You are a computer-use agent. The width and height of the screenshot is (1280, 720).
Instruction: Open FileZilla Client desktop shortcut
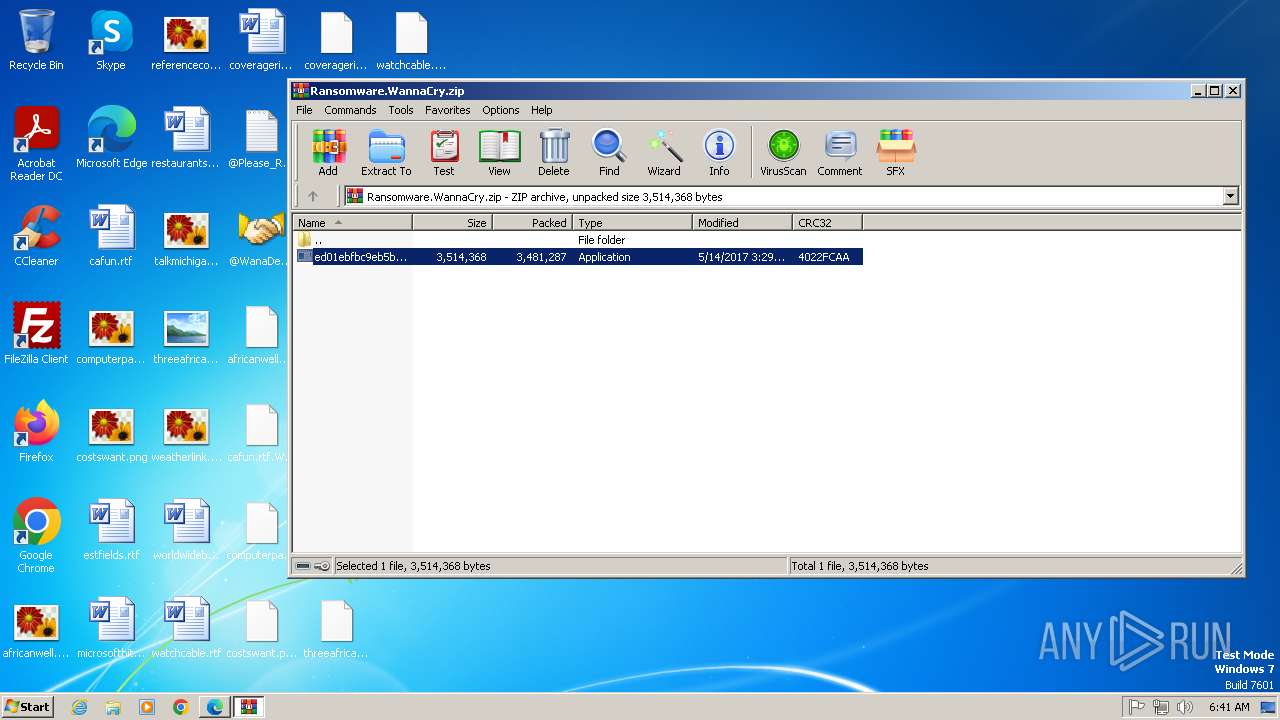(36, 335)
